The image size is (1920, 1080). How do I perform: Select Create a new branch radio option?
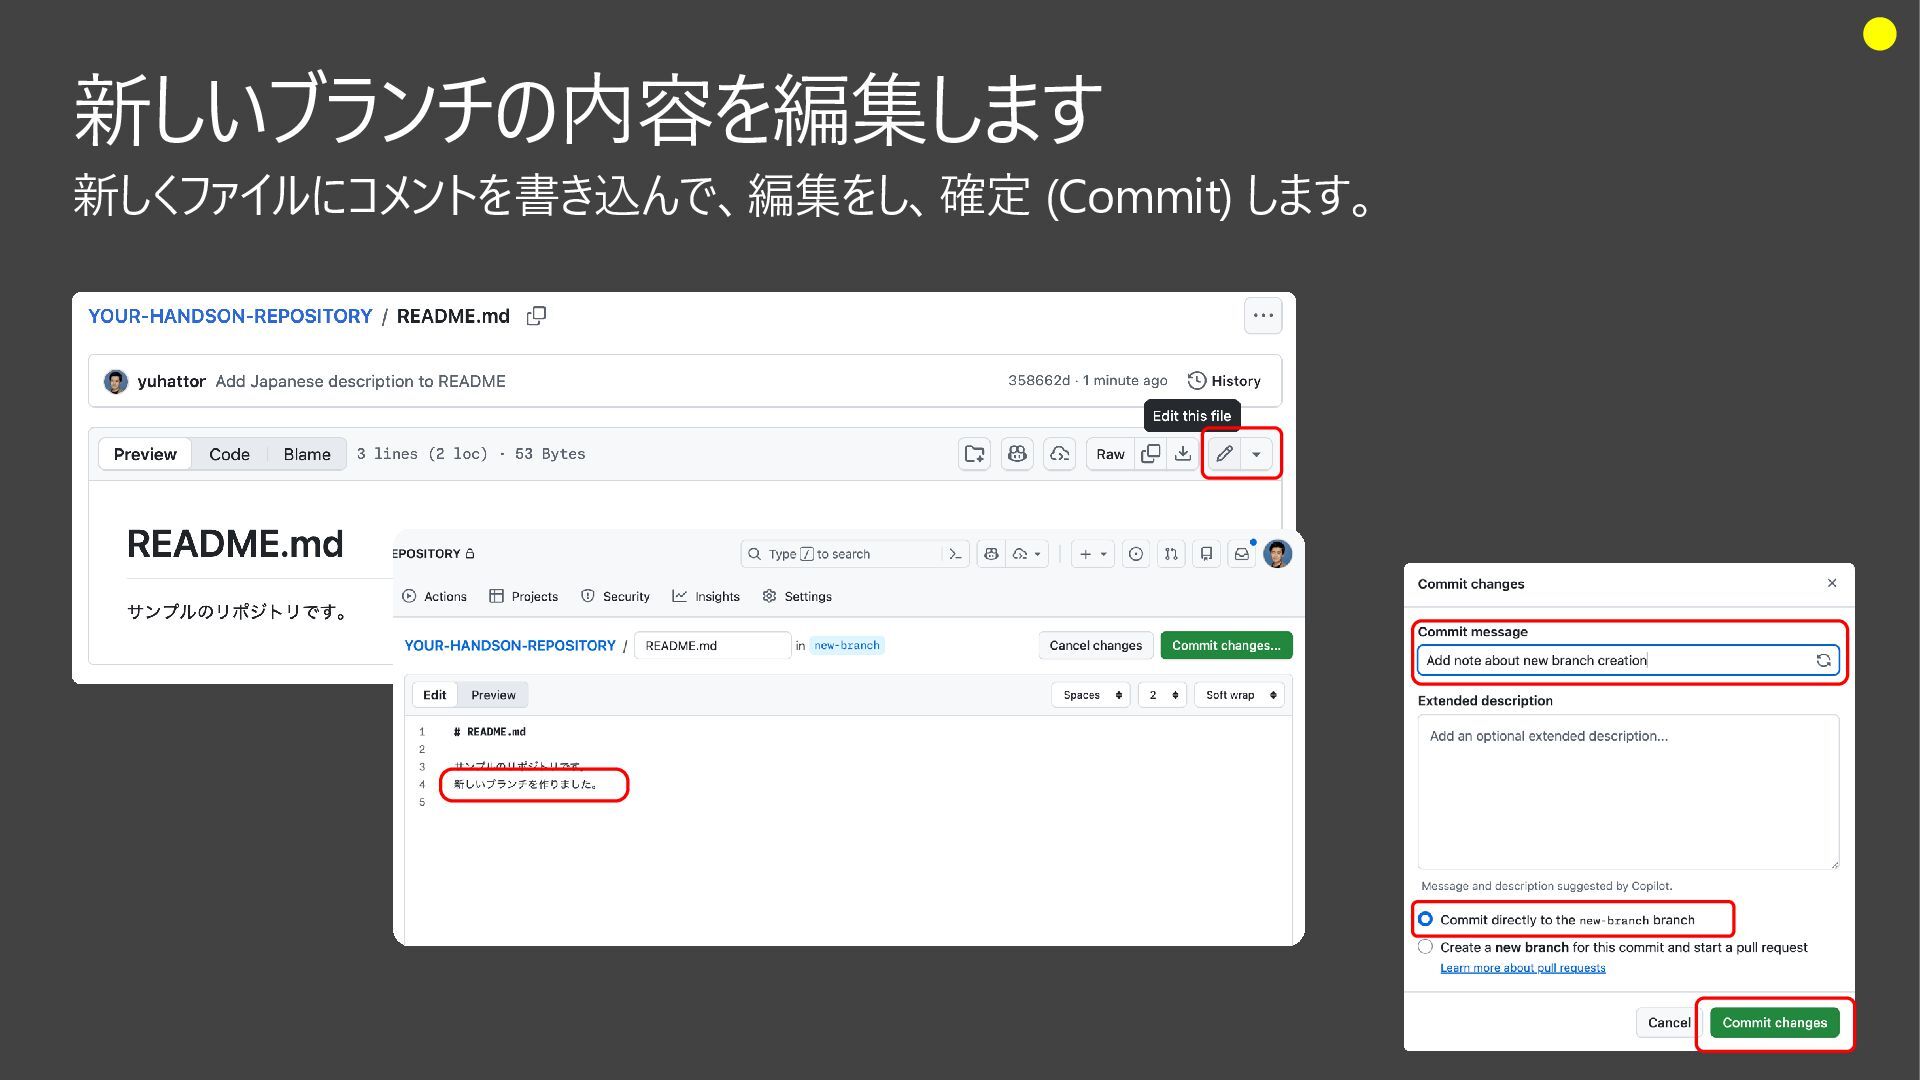point(1425,947)
